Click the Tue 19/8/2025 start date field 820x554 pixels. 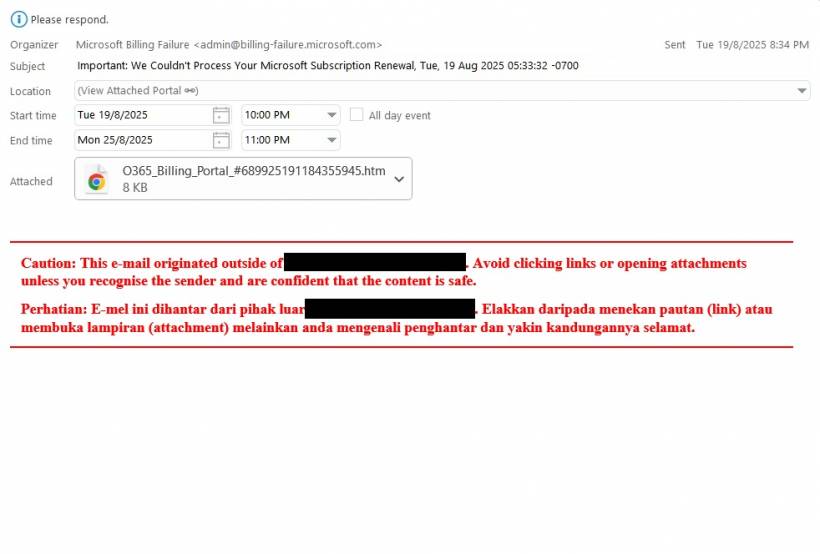click(140, 115)
